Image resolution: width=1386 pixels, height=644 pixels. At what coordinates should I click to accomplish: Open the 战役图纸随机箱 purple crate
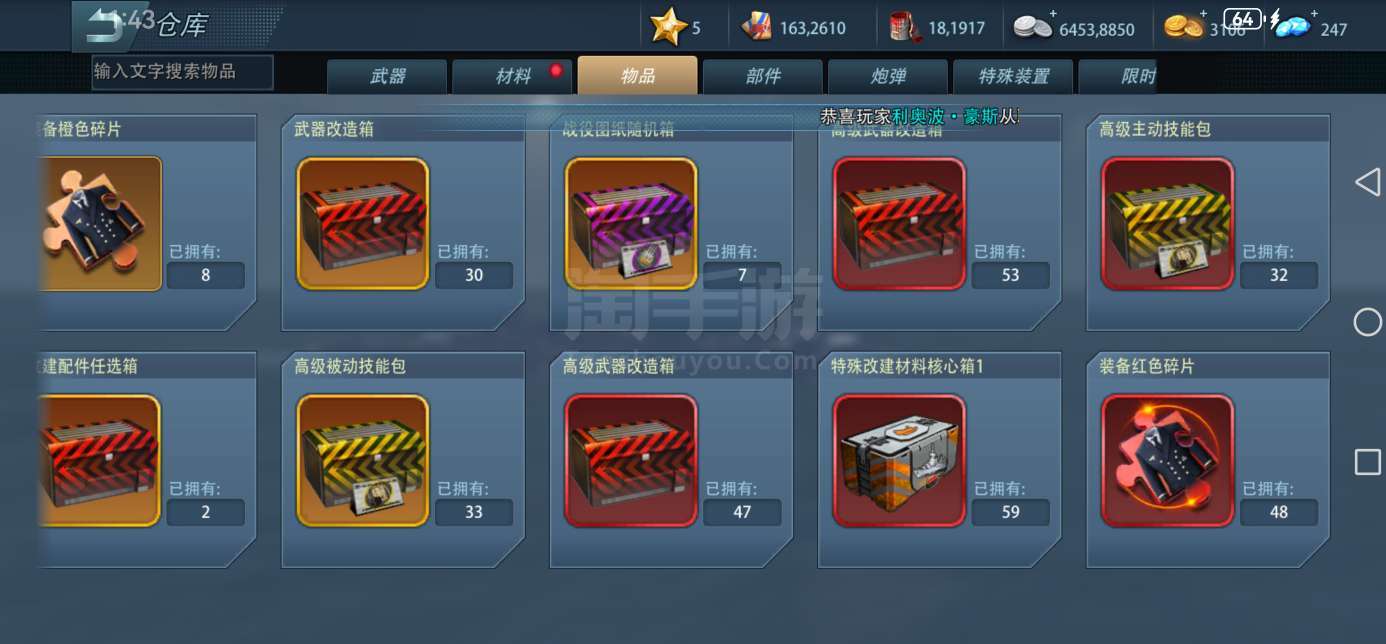click(x=631, y=224)
